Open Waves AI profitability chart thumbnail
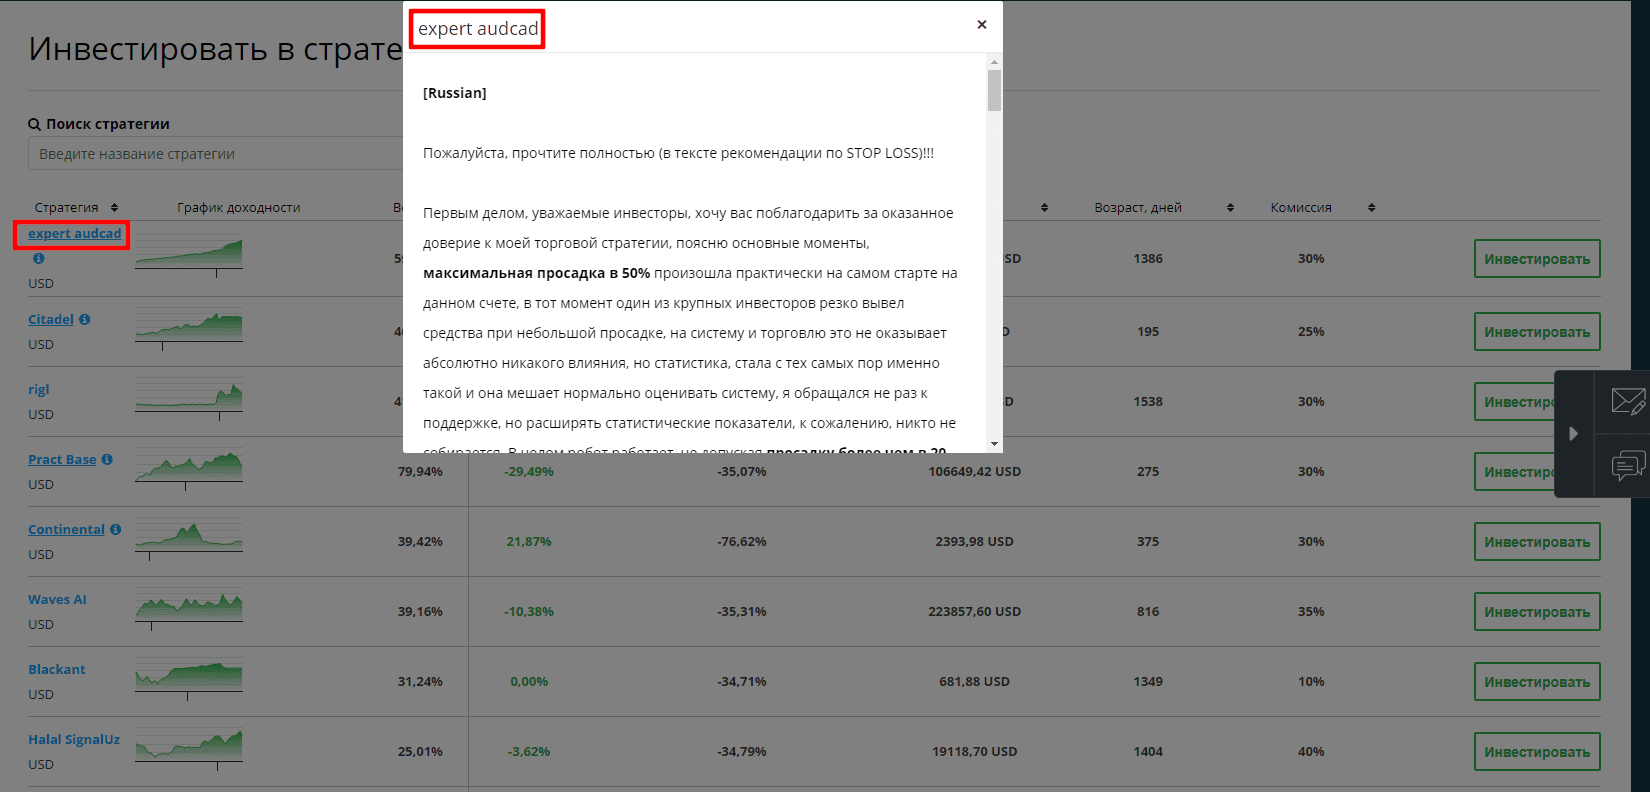The height and width of the screenshot is (792, 1650). click(x=189, y=609)
